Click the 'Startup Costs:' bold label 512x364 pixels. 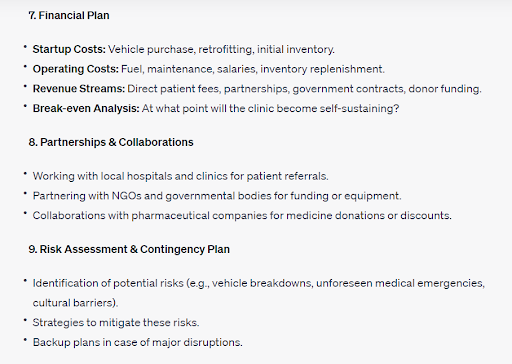pos(69,49)
